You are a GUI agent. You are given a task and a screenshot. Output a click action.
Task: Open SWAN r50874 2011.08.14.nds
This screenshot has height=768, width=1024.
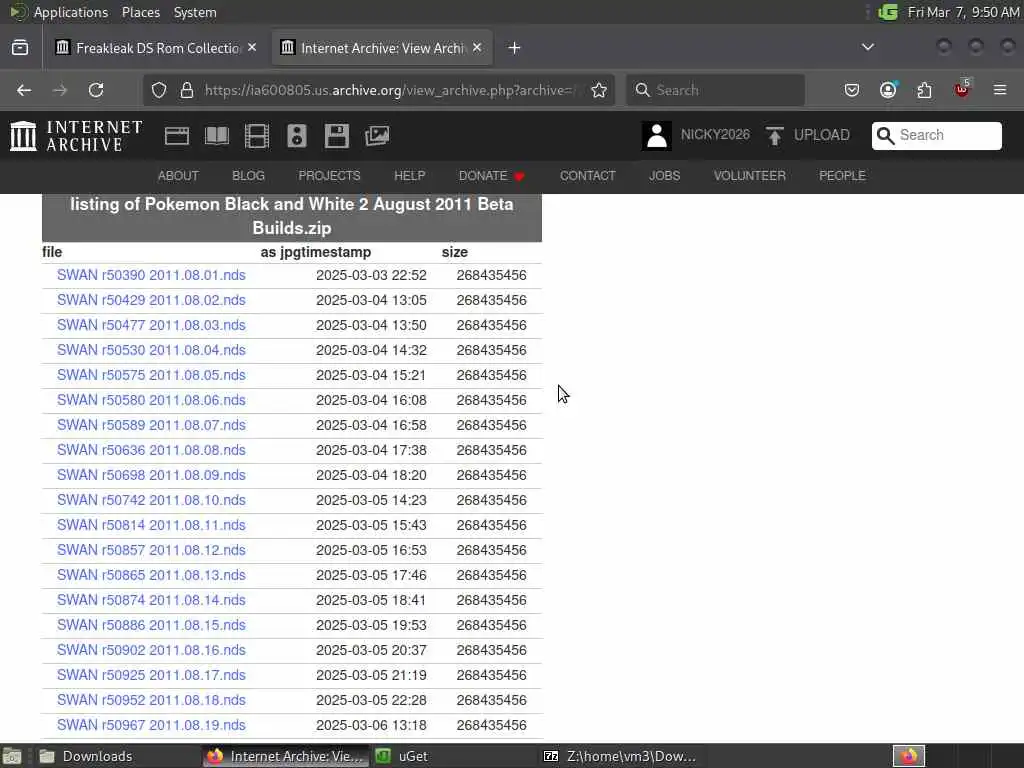coord(151,600)
